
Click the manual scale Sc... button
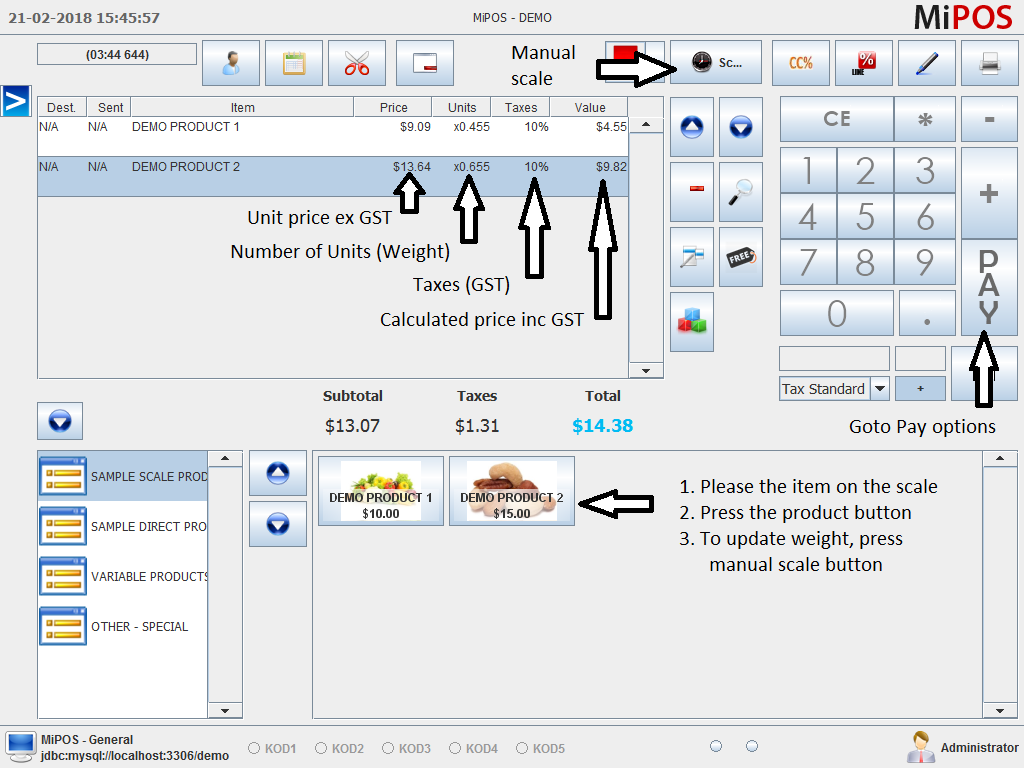pyautogui.click(x=716, y=63)
